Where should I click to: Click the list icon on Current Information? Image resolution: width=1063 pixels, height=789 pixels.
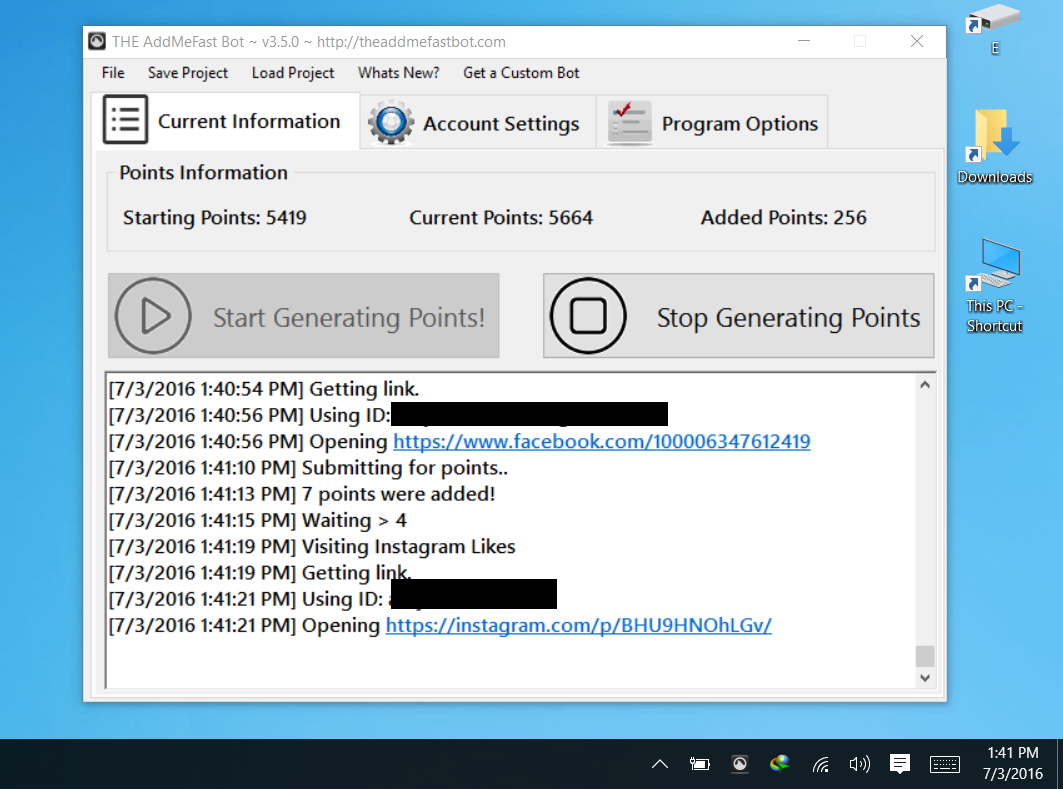[125, 119]
